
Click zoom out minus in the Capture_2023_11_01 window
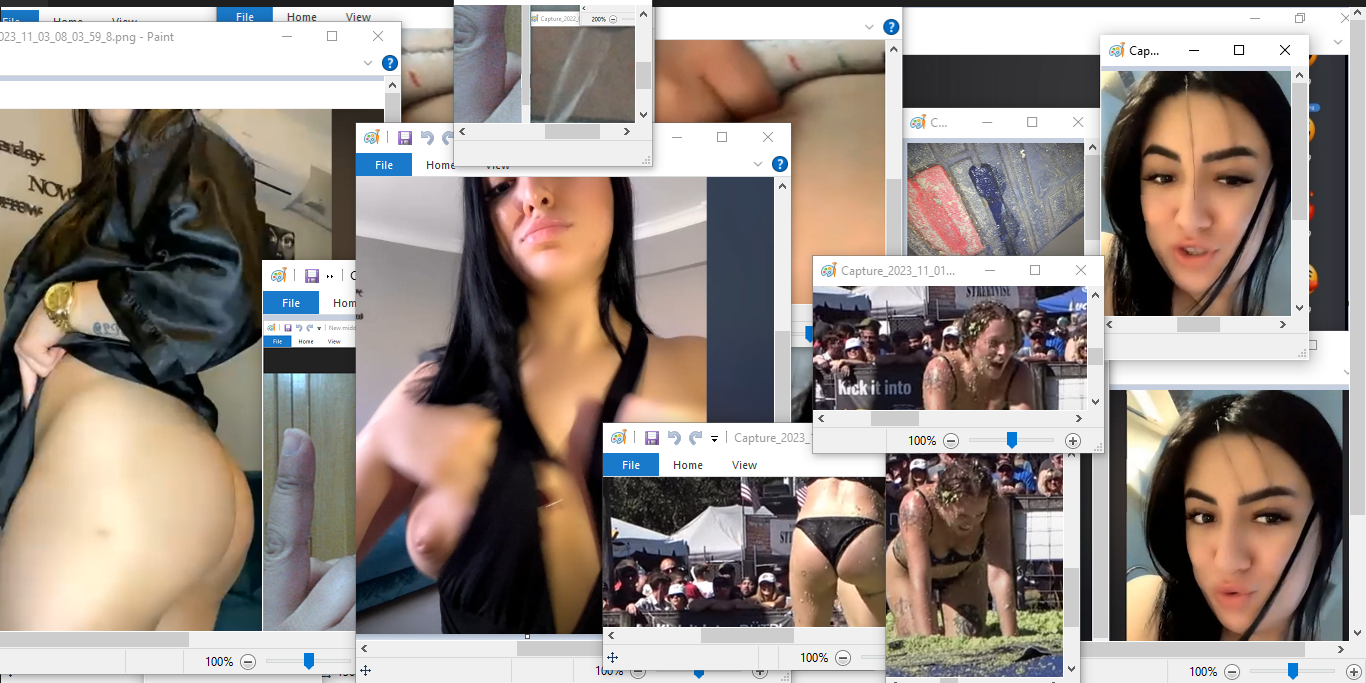point(951,441)
